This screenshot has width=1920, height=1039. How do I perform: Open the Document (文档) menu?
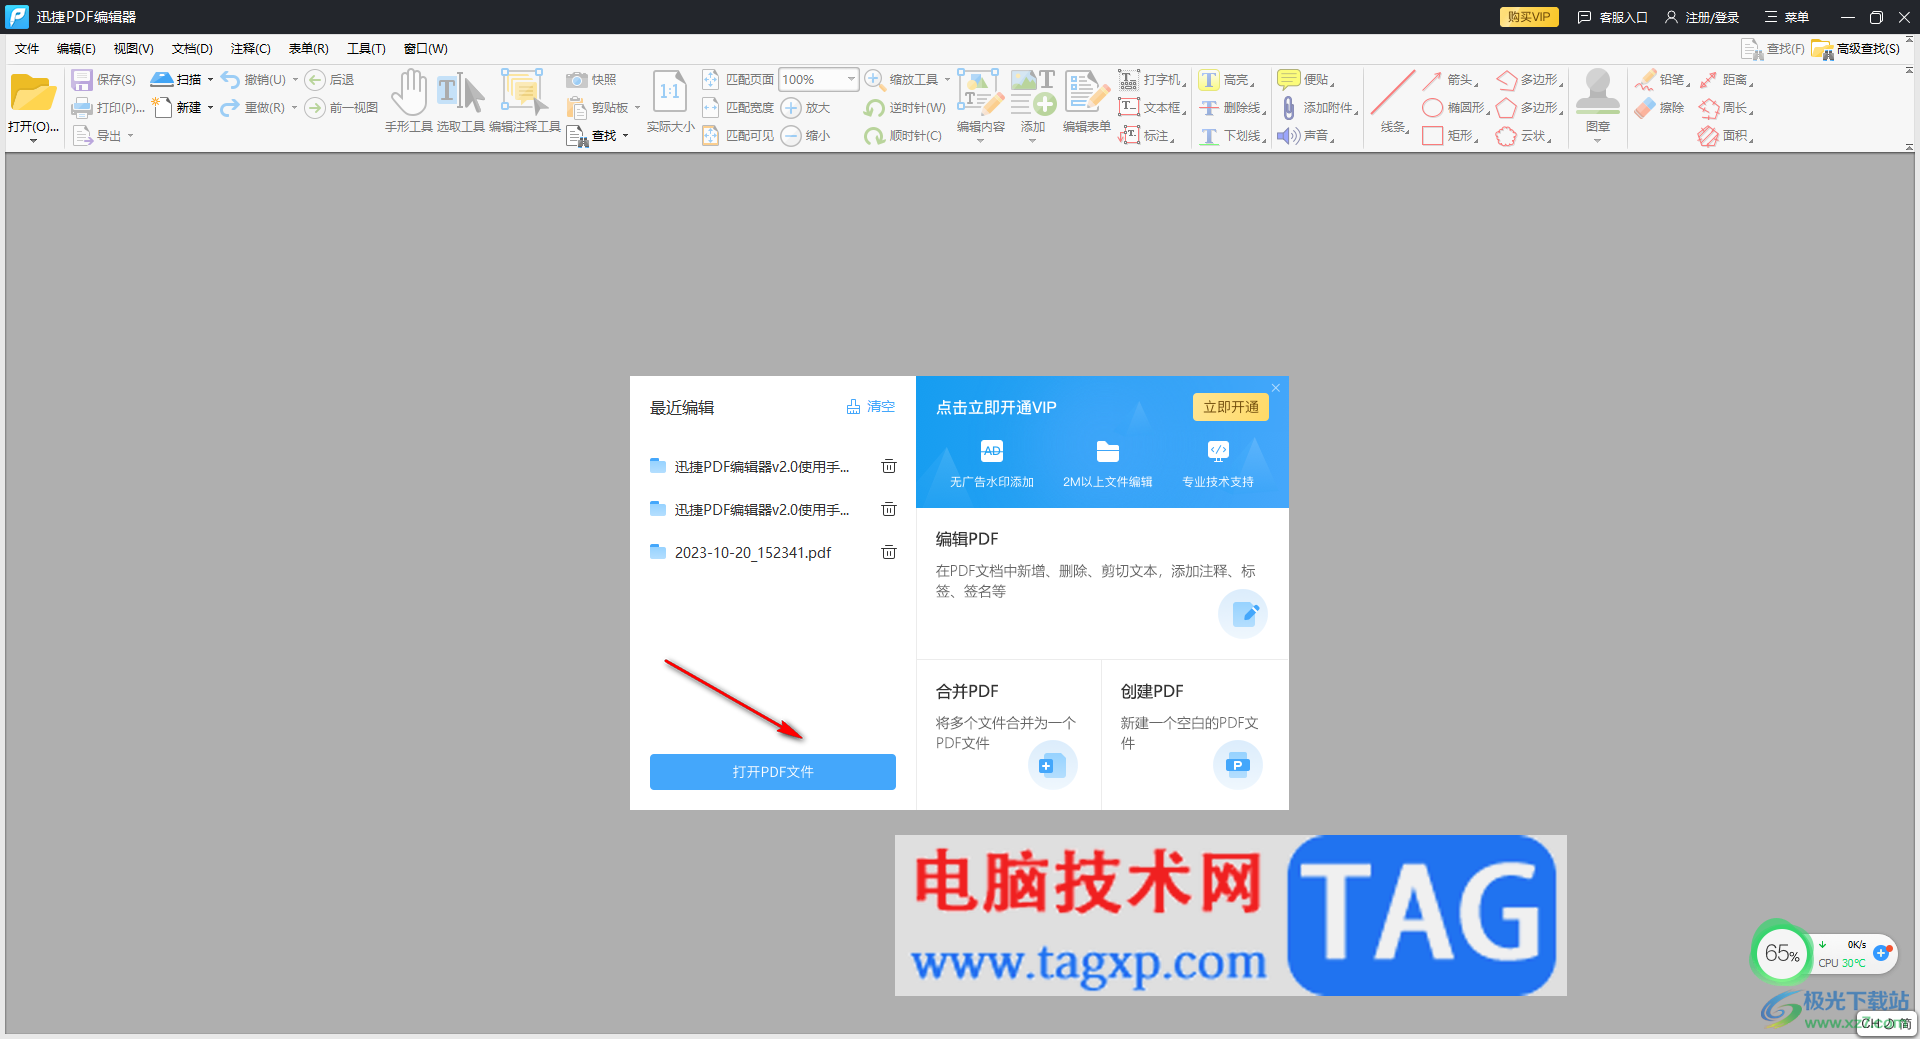click(192, 49)
